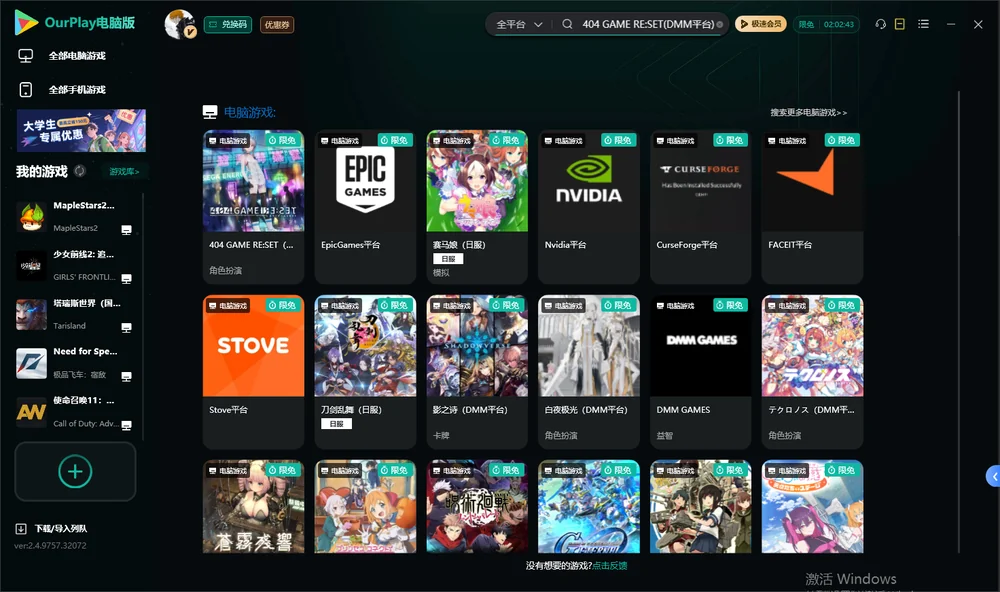Open 极速会员 membership button
Viewport: 1000px width, 592px height.
761,24
